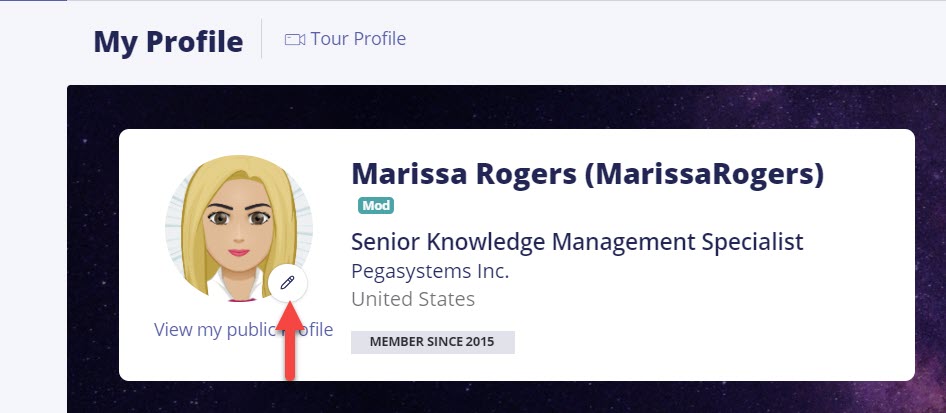This screenshot has width=946, height=413.
Task: Click the teal Mod badge
Action: (x=376, y=206)
